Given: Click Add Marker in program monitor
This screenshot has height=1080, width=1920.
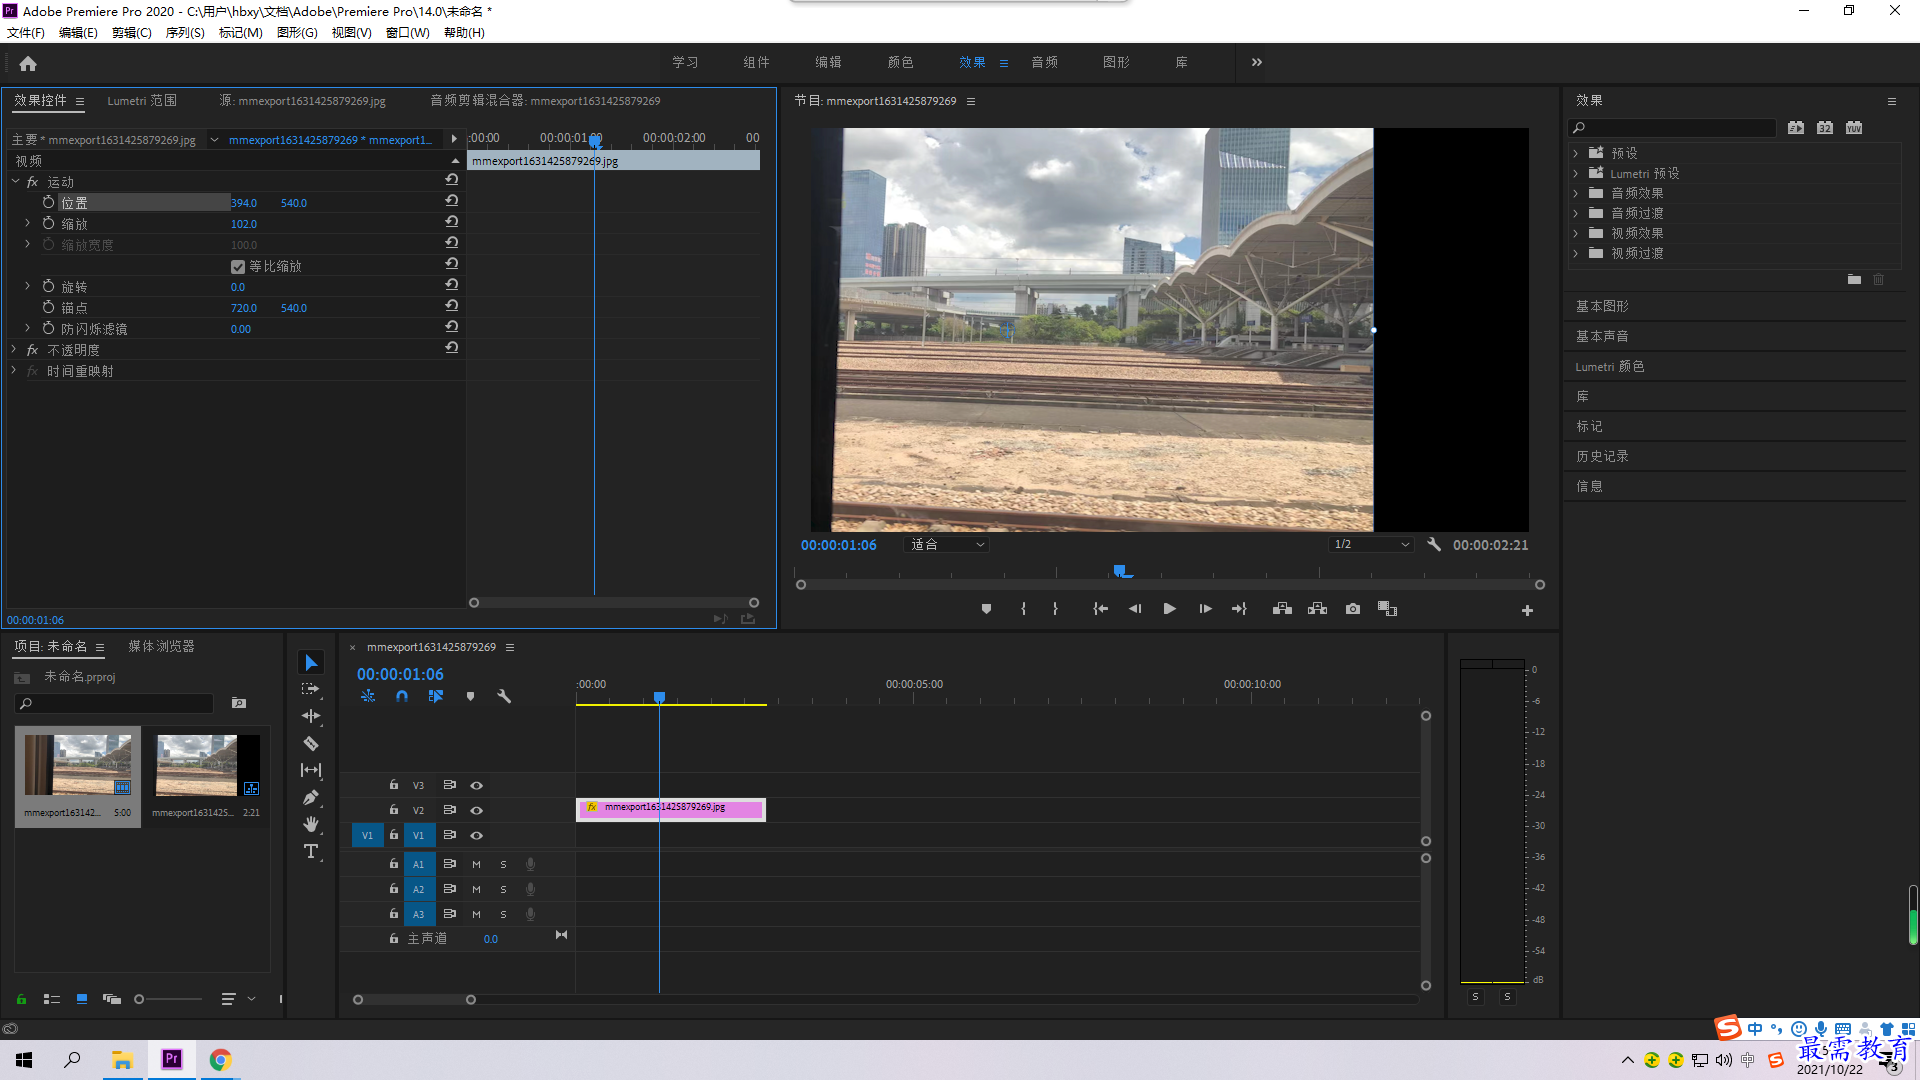Looking at the screenshot, I should 986,609.
